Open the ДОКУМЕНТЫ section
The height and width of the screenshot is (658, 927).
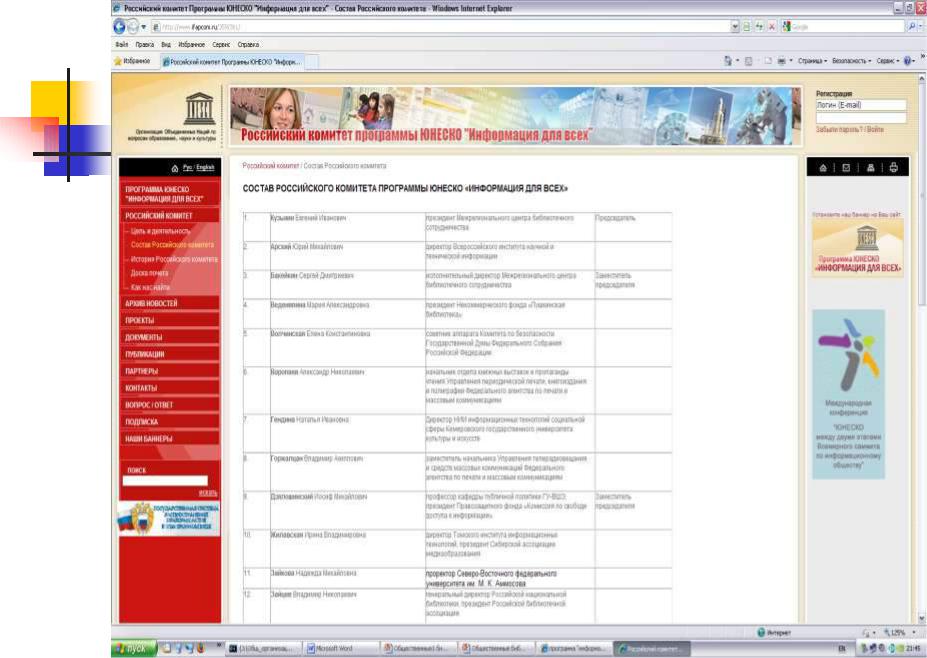click(x=170, y=337)
